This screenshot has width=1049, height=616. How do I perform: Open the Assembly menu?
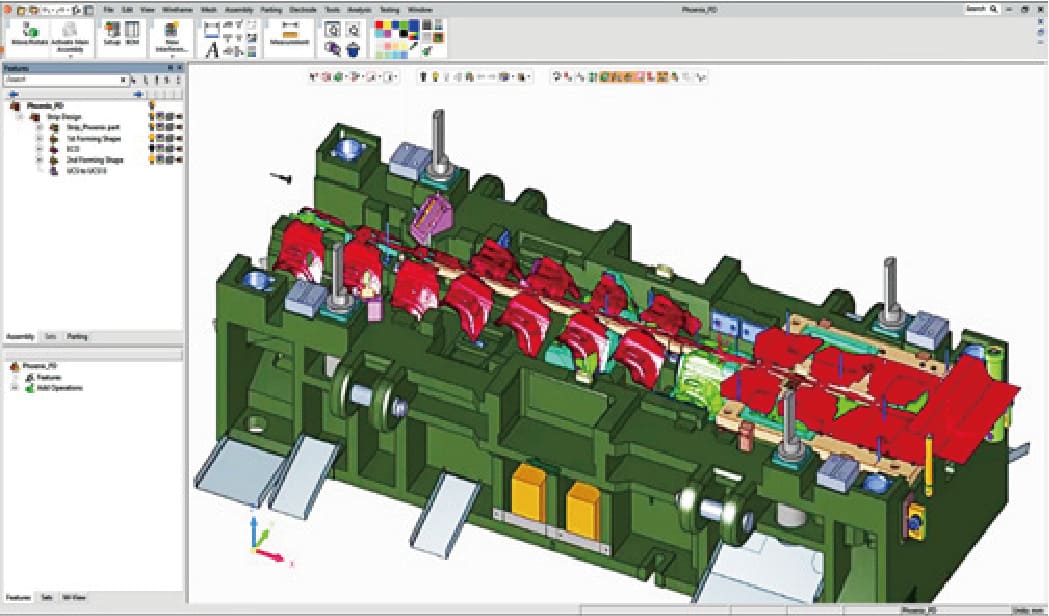(239, 10)
